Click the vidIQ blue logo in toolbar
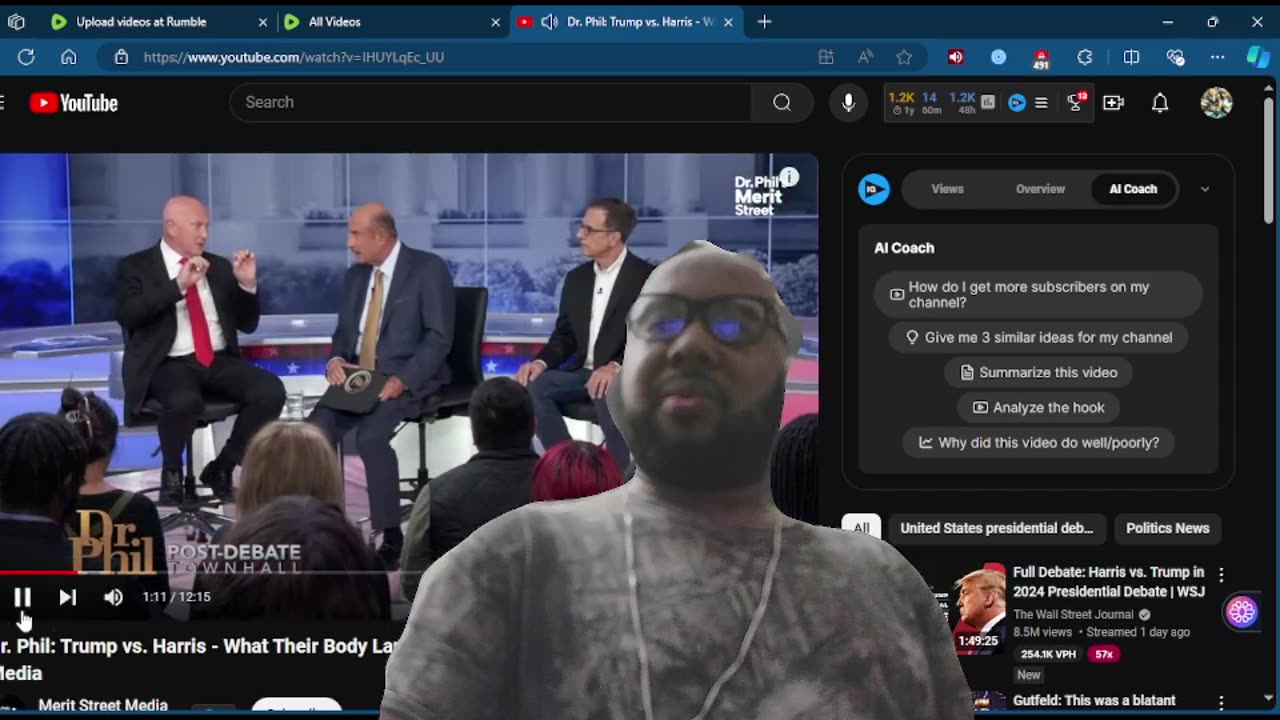This screenshot has height=720, width=1280. click(x=1017, y=102)
